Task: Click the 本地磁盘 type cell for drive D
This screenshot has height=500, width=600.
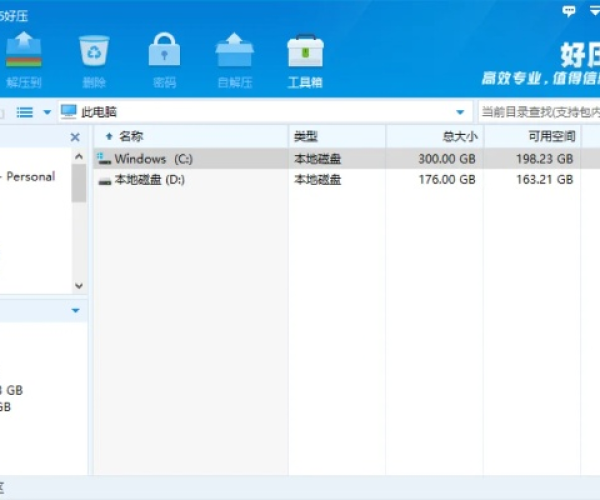Action: [317, 179]
